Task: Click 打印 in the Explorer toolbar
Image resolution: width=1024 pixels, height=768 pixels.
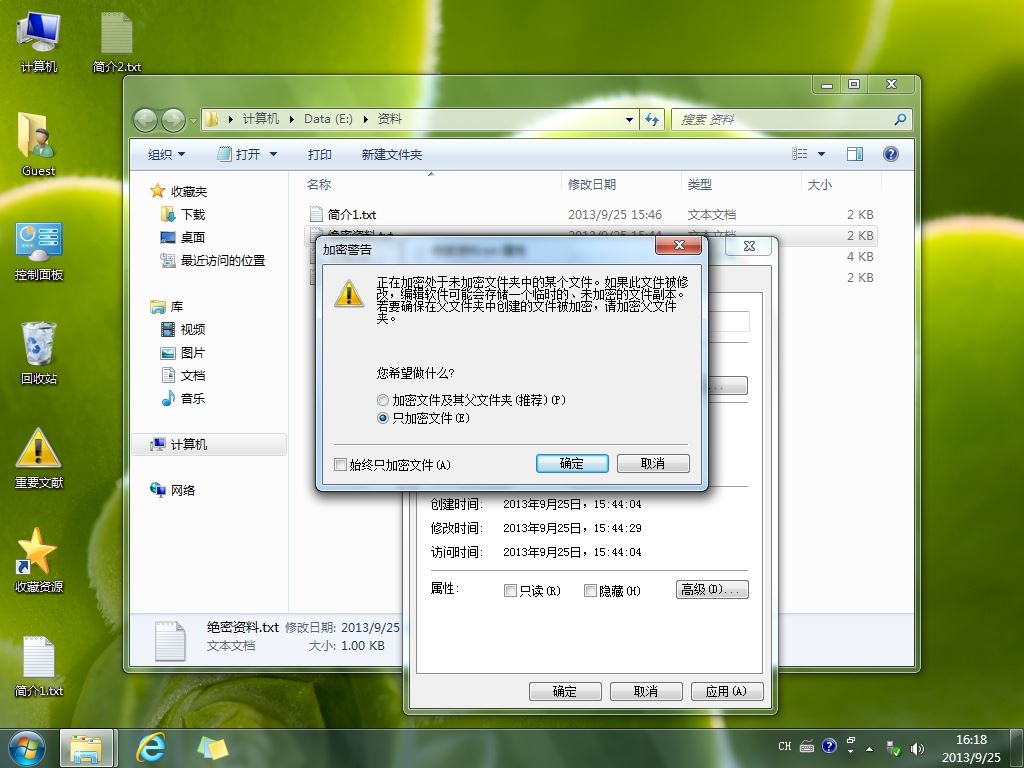Action: pos(319,155)
